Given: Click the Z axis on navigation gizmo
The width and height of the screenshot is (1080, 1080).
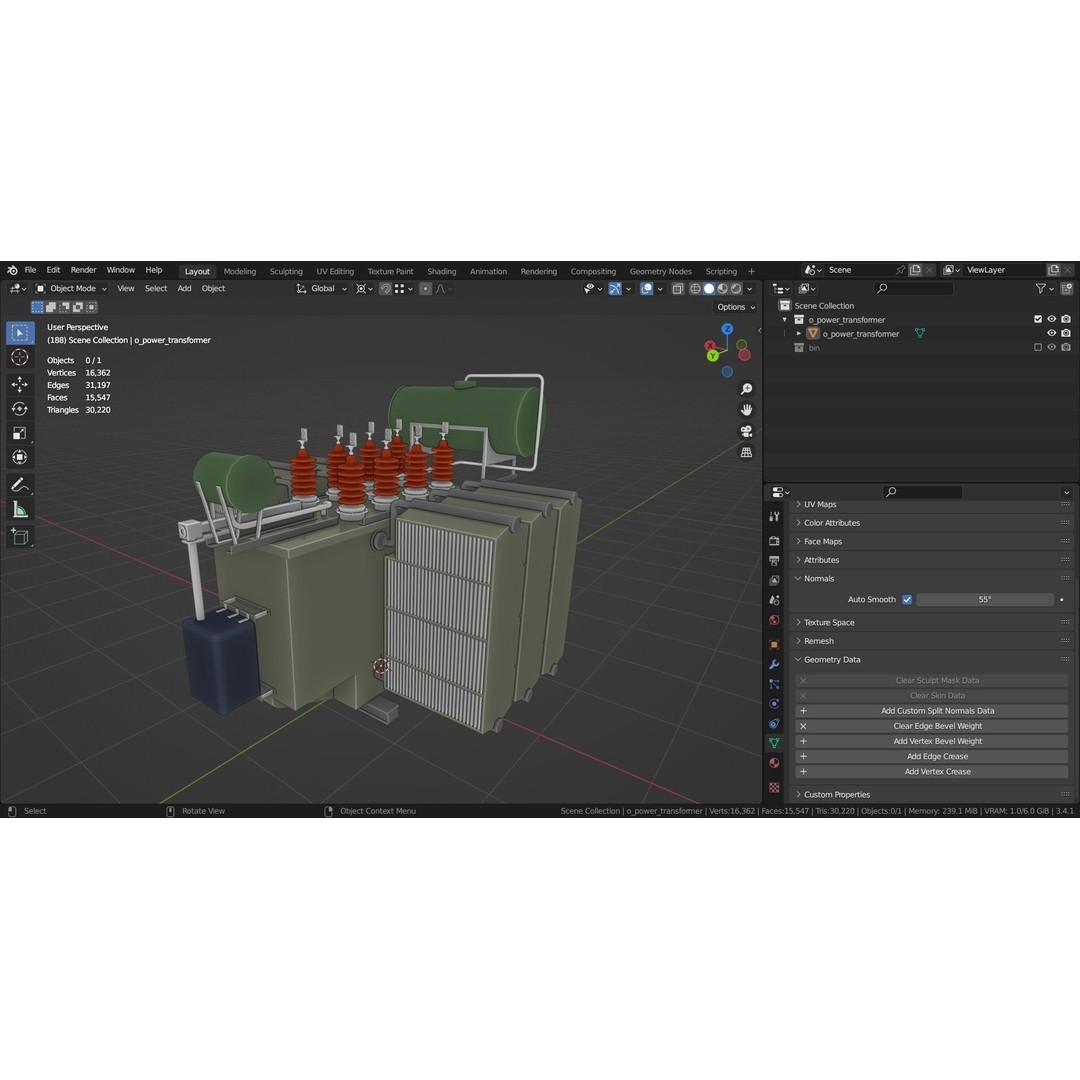Looking at the screenshot, I should 727,329.
